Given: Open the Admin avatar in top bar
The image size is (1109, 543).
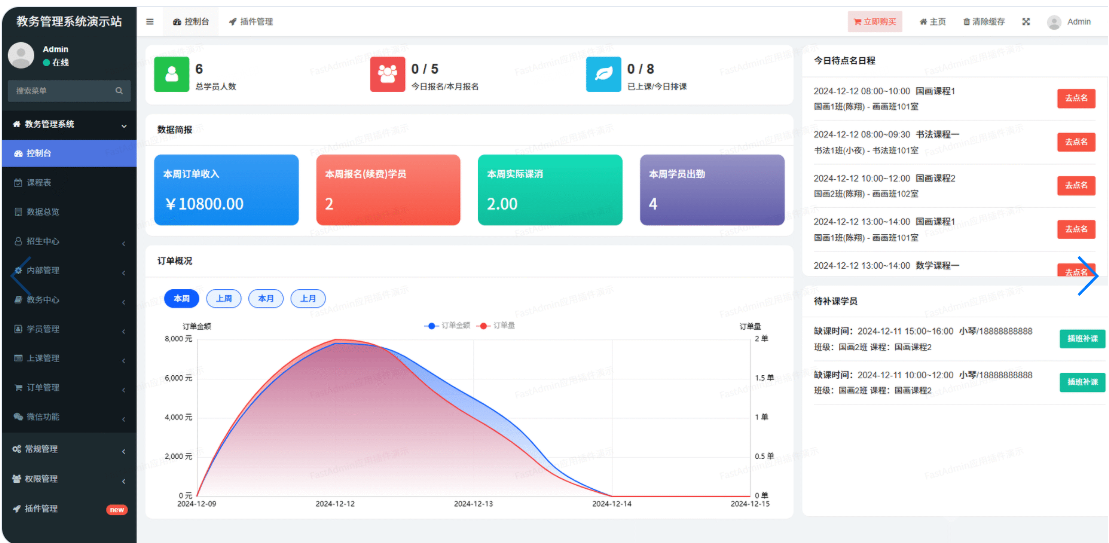Looking at the screenshot, I should pyautogui.click(x=1054, y=22).
